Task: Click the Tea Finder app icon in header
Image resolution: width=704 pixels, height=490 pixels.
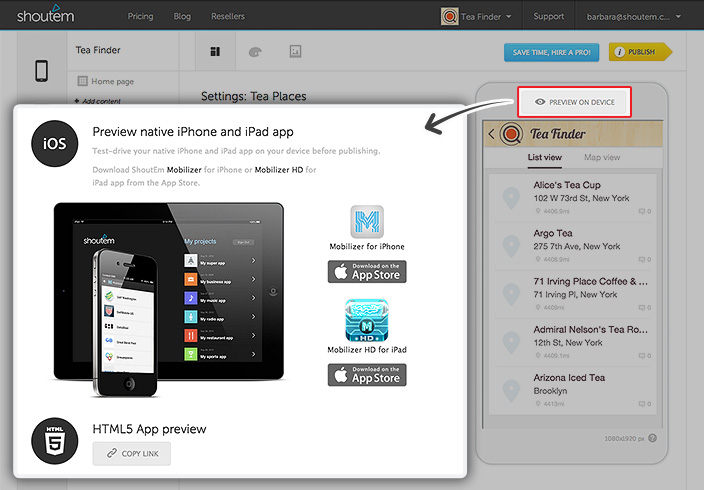Action: pyautogui.click(x=449, y=17)
